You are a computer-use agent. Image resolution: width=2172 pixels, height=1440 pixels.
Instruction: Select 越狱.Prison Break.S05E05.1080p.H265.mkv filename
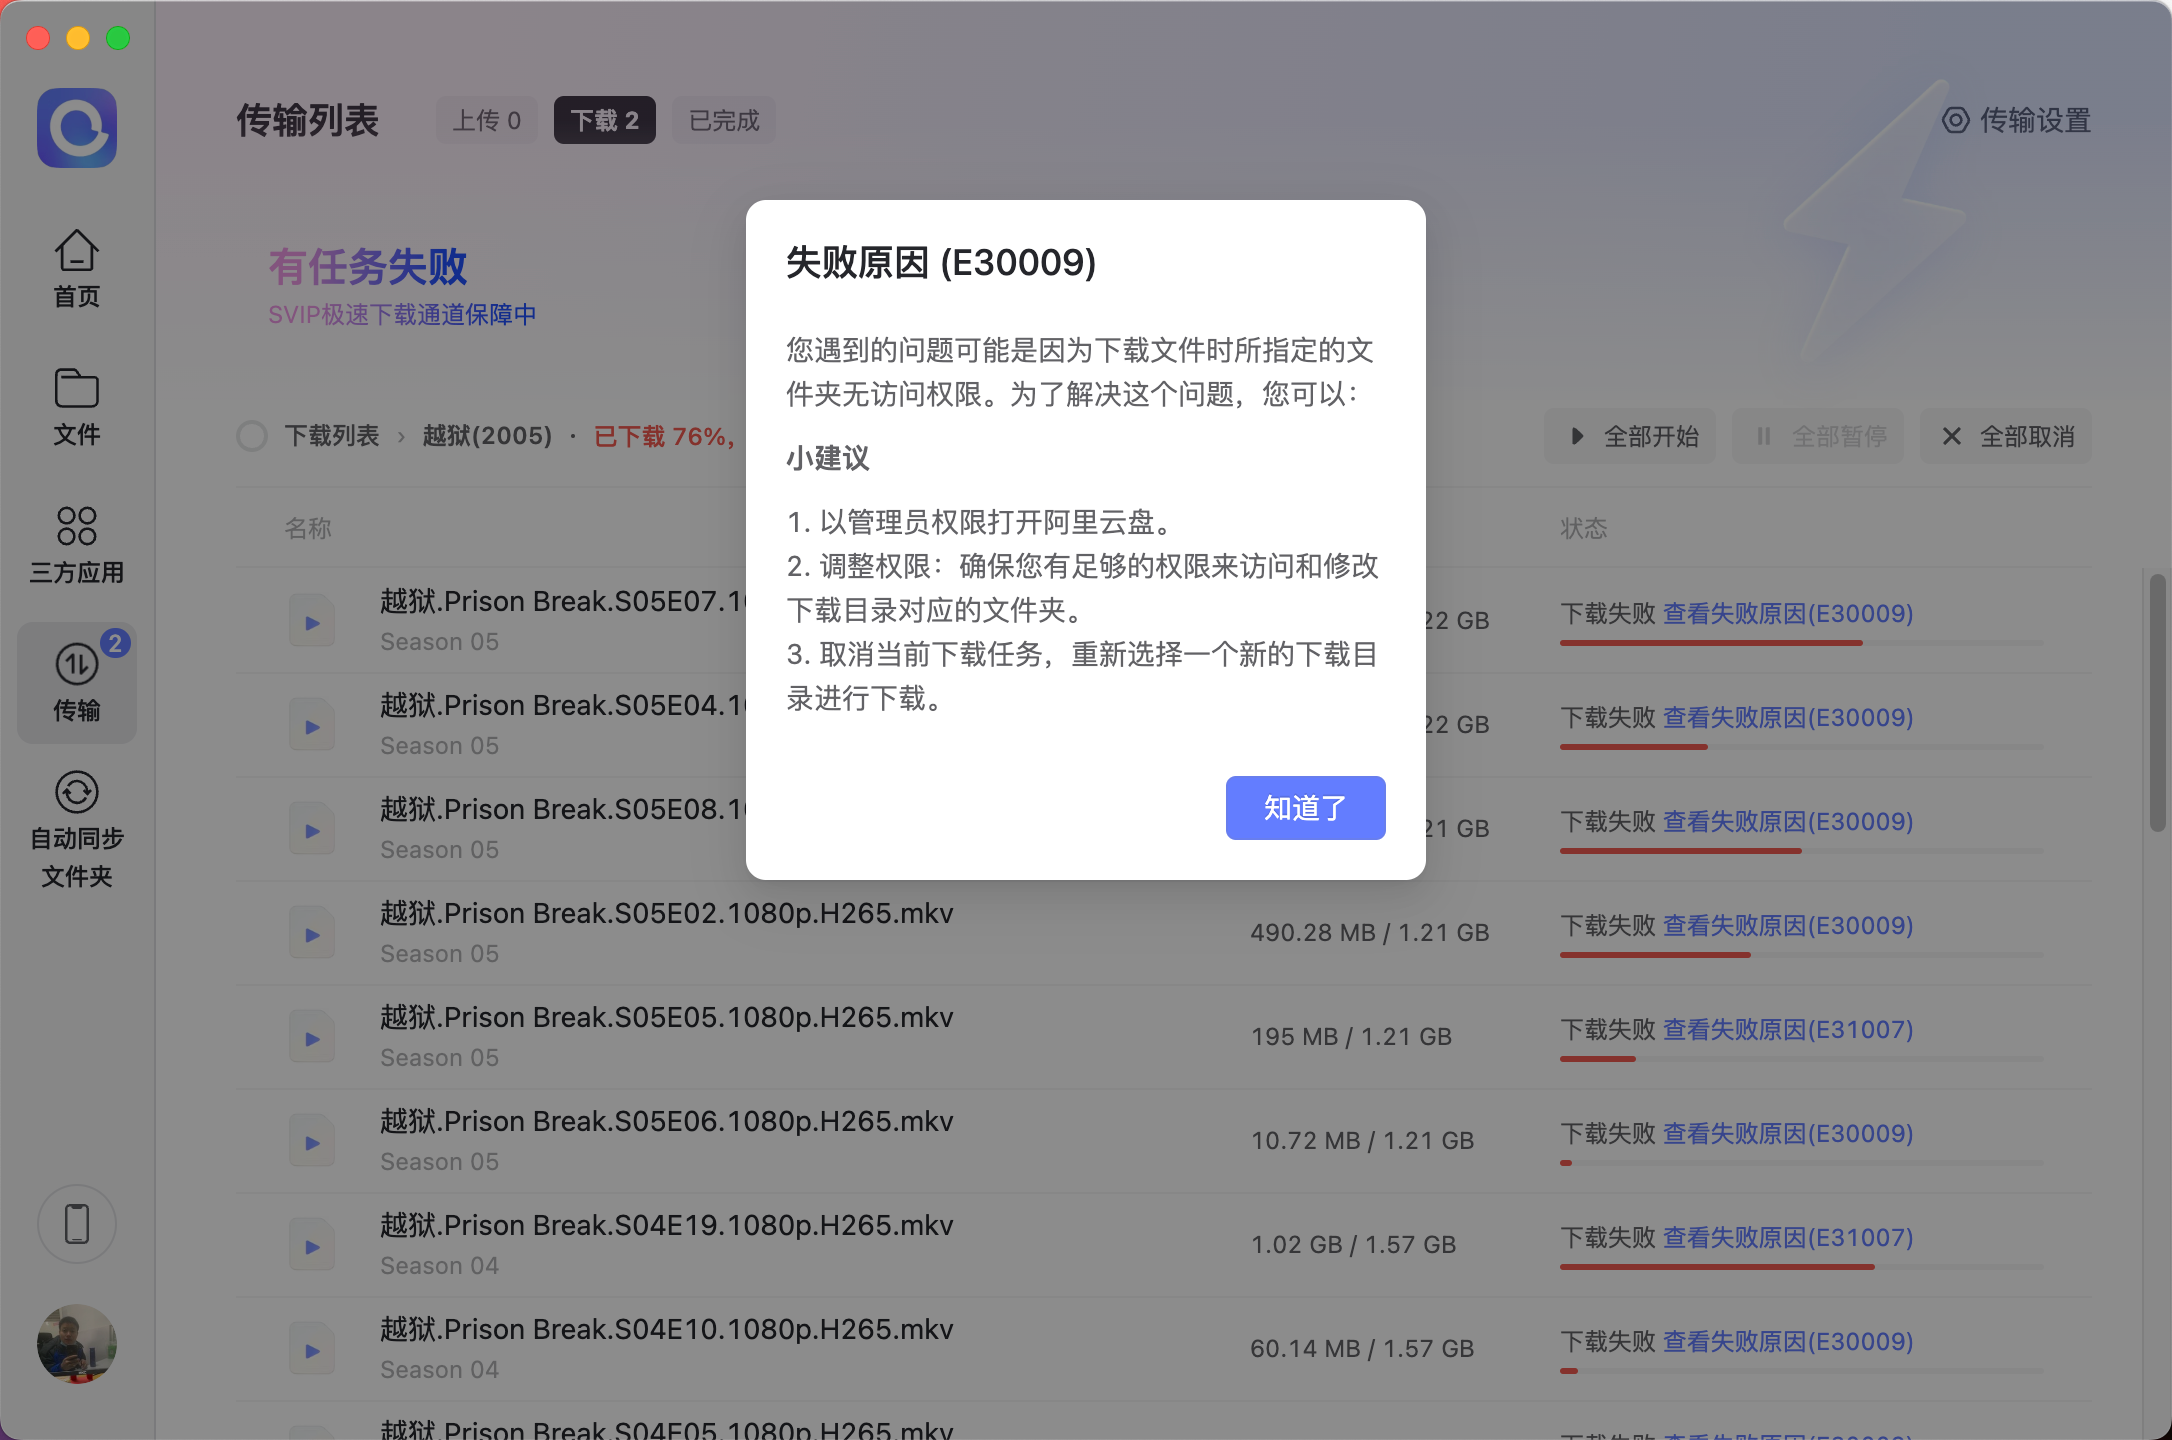(x=667, y=1017)
